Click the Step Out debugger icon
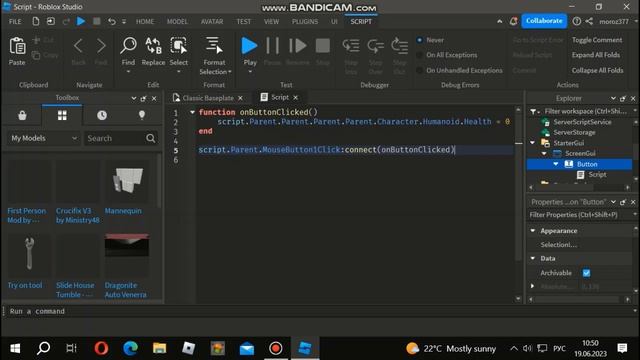The image size is (640, 360). [400, 46]
